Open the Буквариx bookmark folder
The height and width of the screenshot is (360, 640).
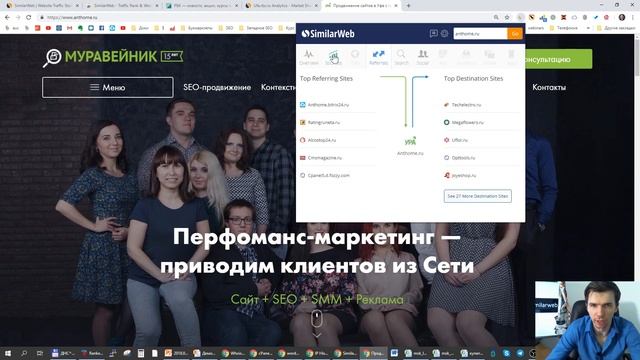[x=198, y=28]
